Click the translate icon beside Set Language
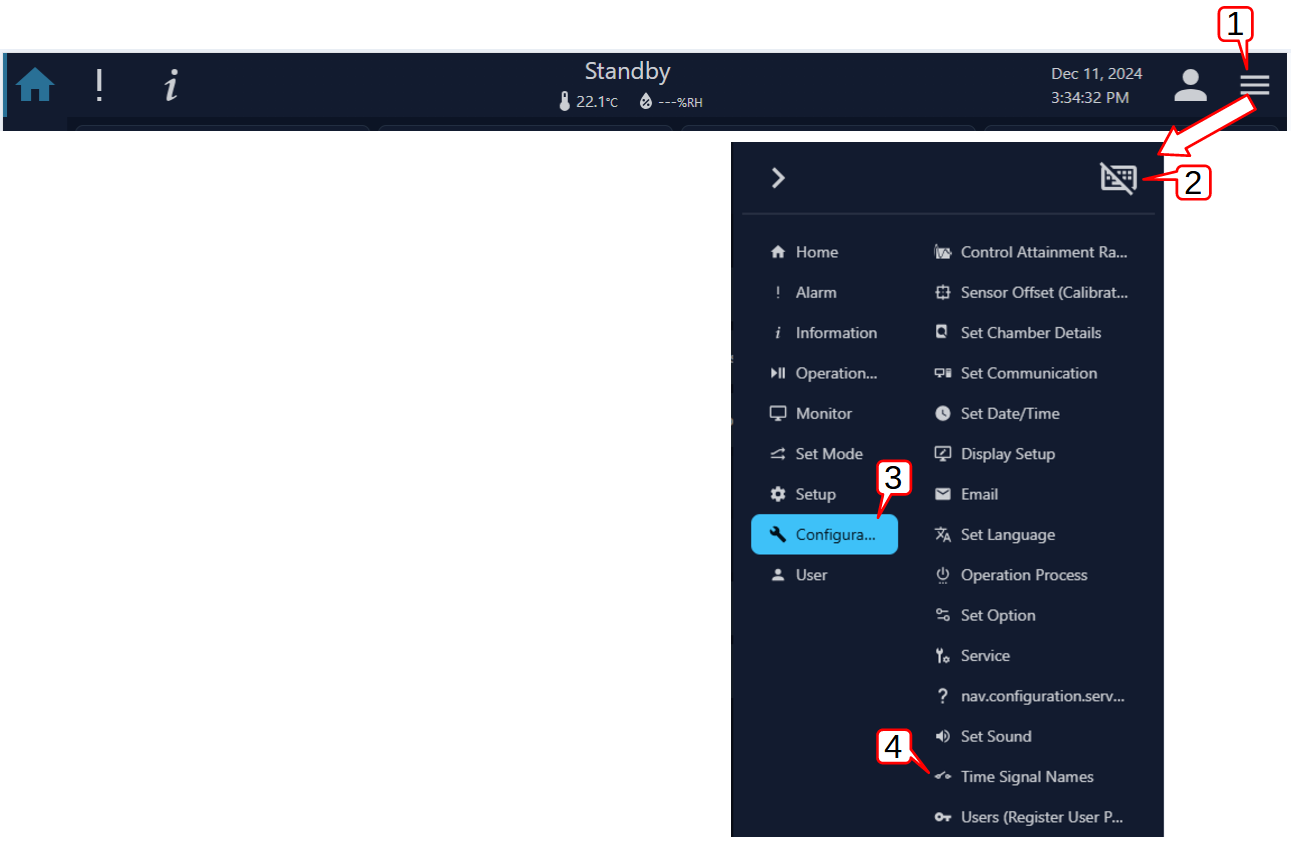Viewport: 1298px width, 843px height. click(x=942, y=535)
